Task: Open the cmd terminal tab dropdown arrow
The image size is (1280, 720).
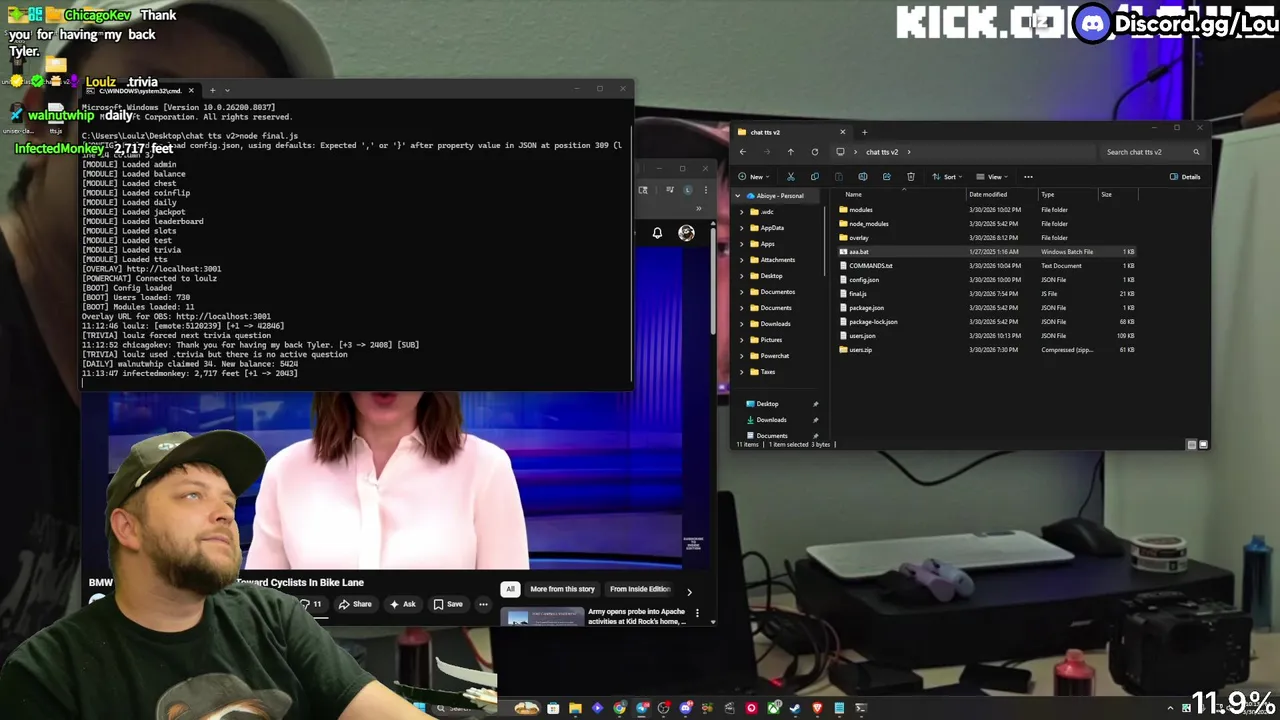Action: (x=227, y=90)
